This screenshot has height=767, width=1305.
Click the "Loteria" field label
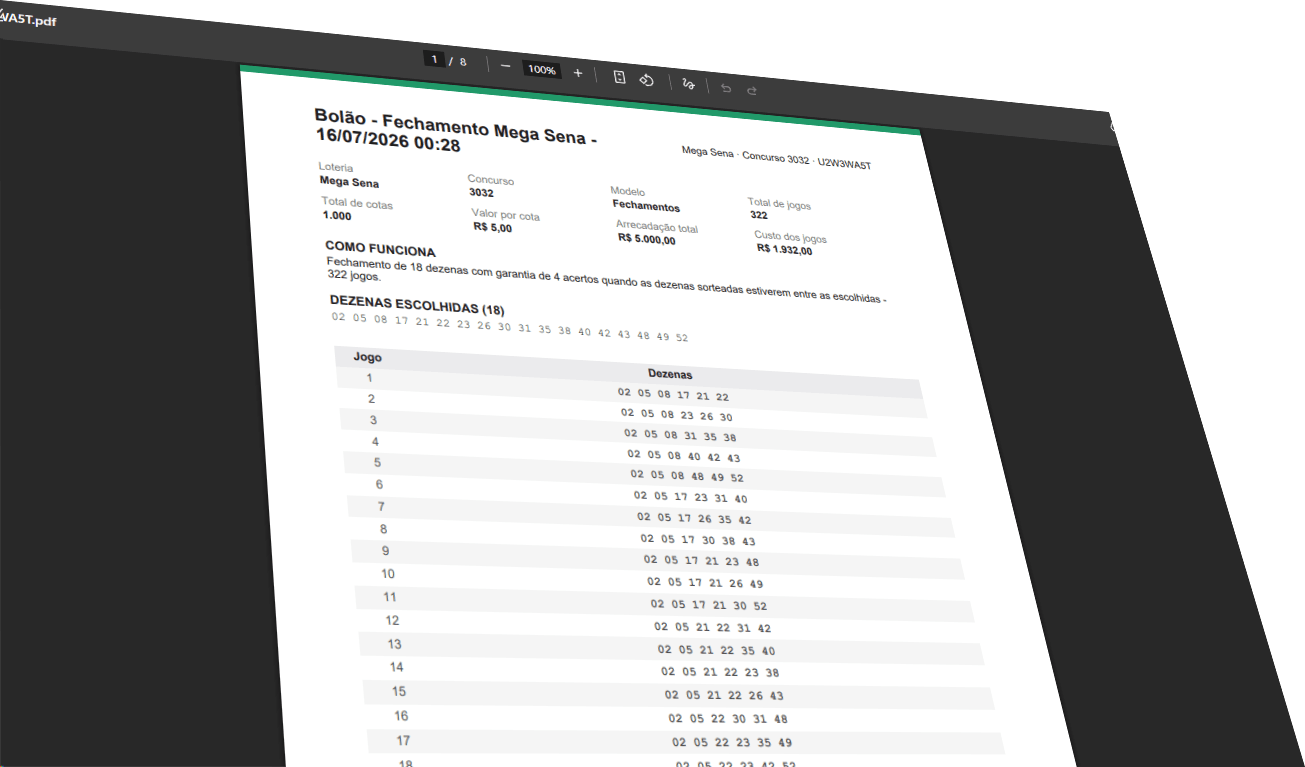[336, 167]
